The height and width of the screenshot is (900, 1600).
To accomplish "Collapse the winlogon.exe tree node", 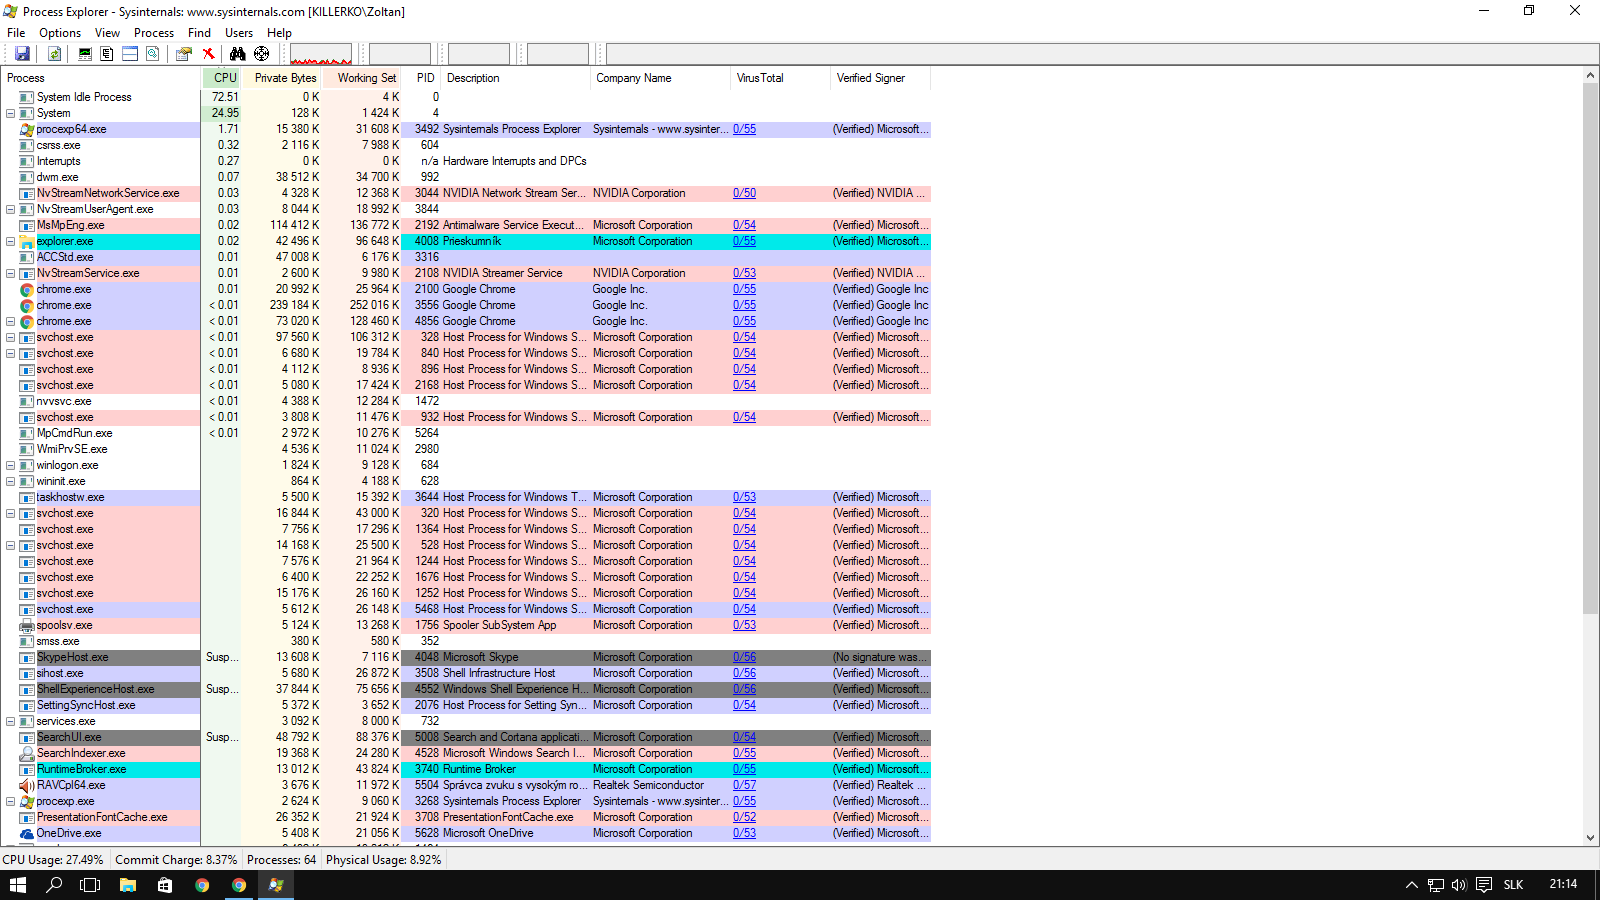I will point(10,465).
